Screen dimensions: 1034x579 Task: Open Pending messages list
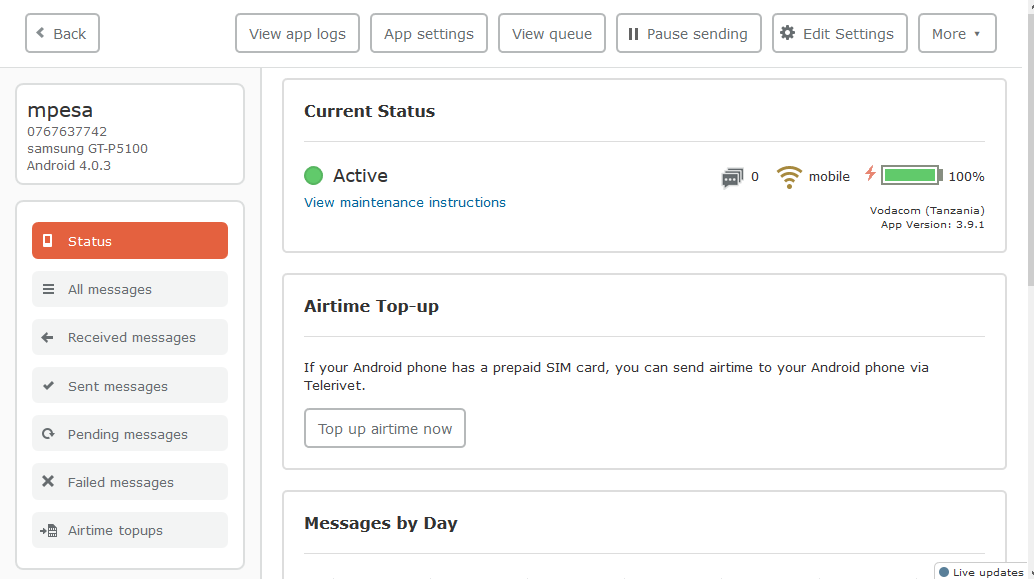pyautogui.click(x=130, y=434)
